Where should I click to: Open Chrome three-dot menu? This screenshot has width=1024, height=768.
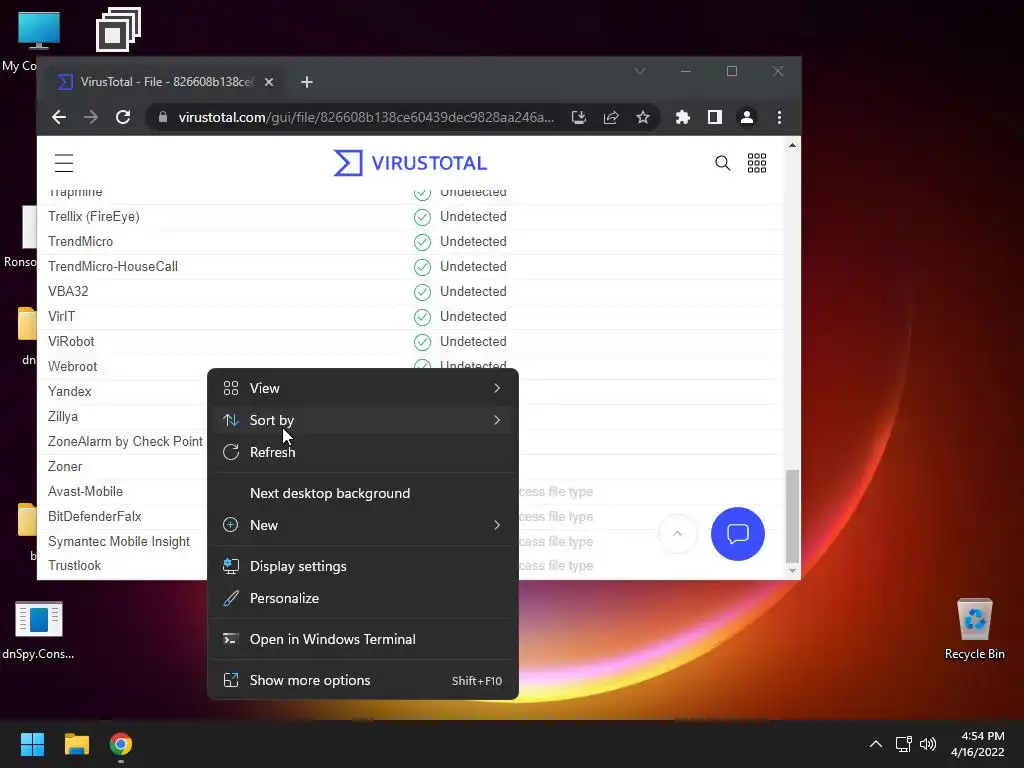click(779, 117)
